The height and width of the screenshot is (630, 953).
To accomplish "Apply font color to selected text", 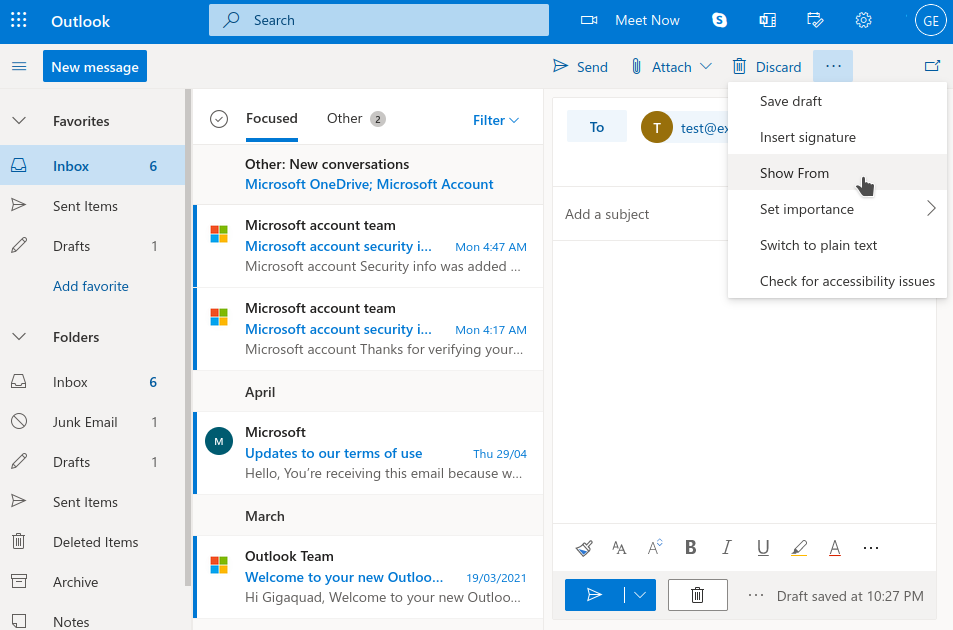I will point(834,547).
